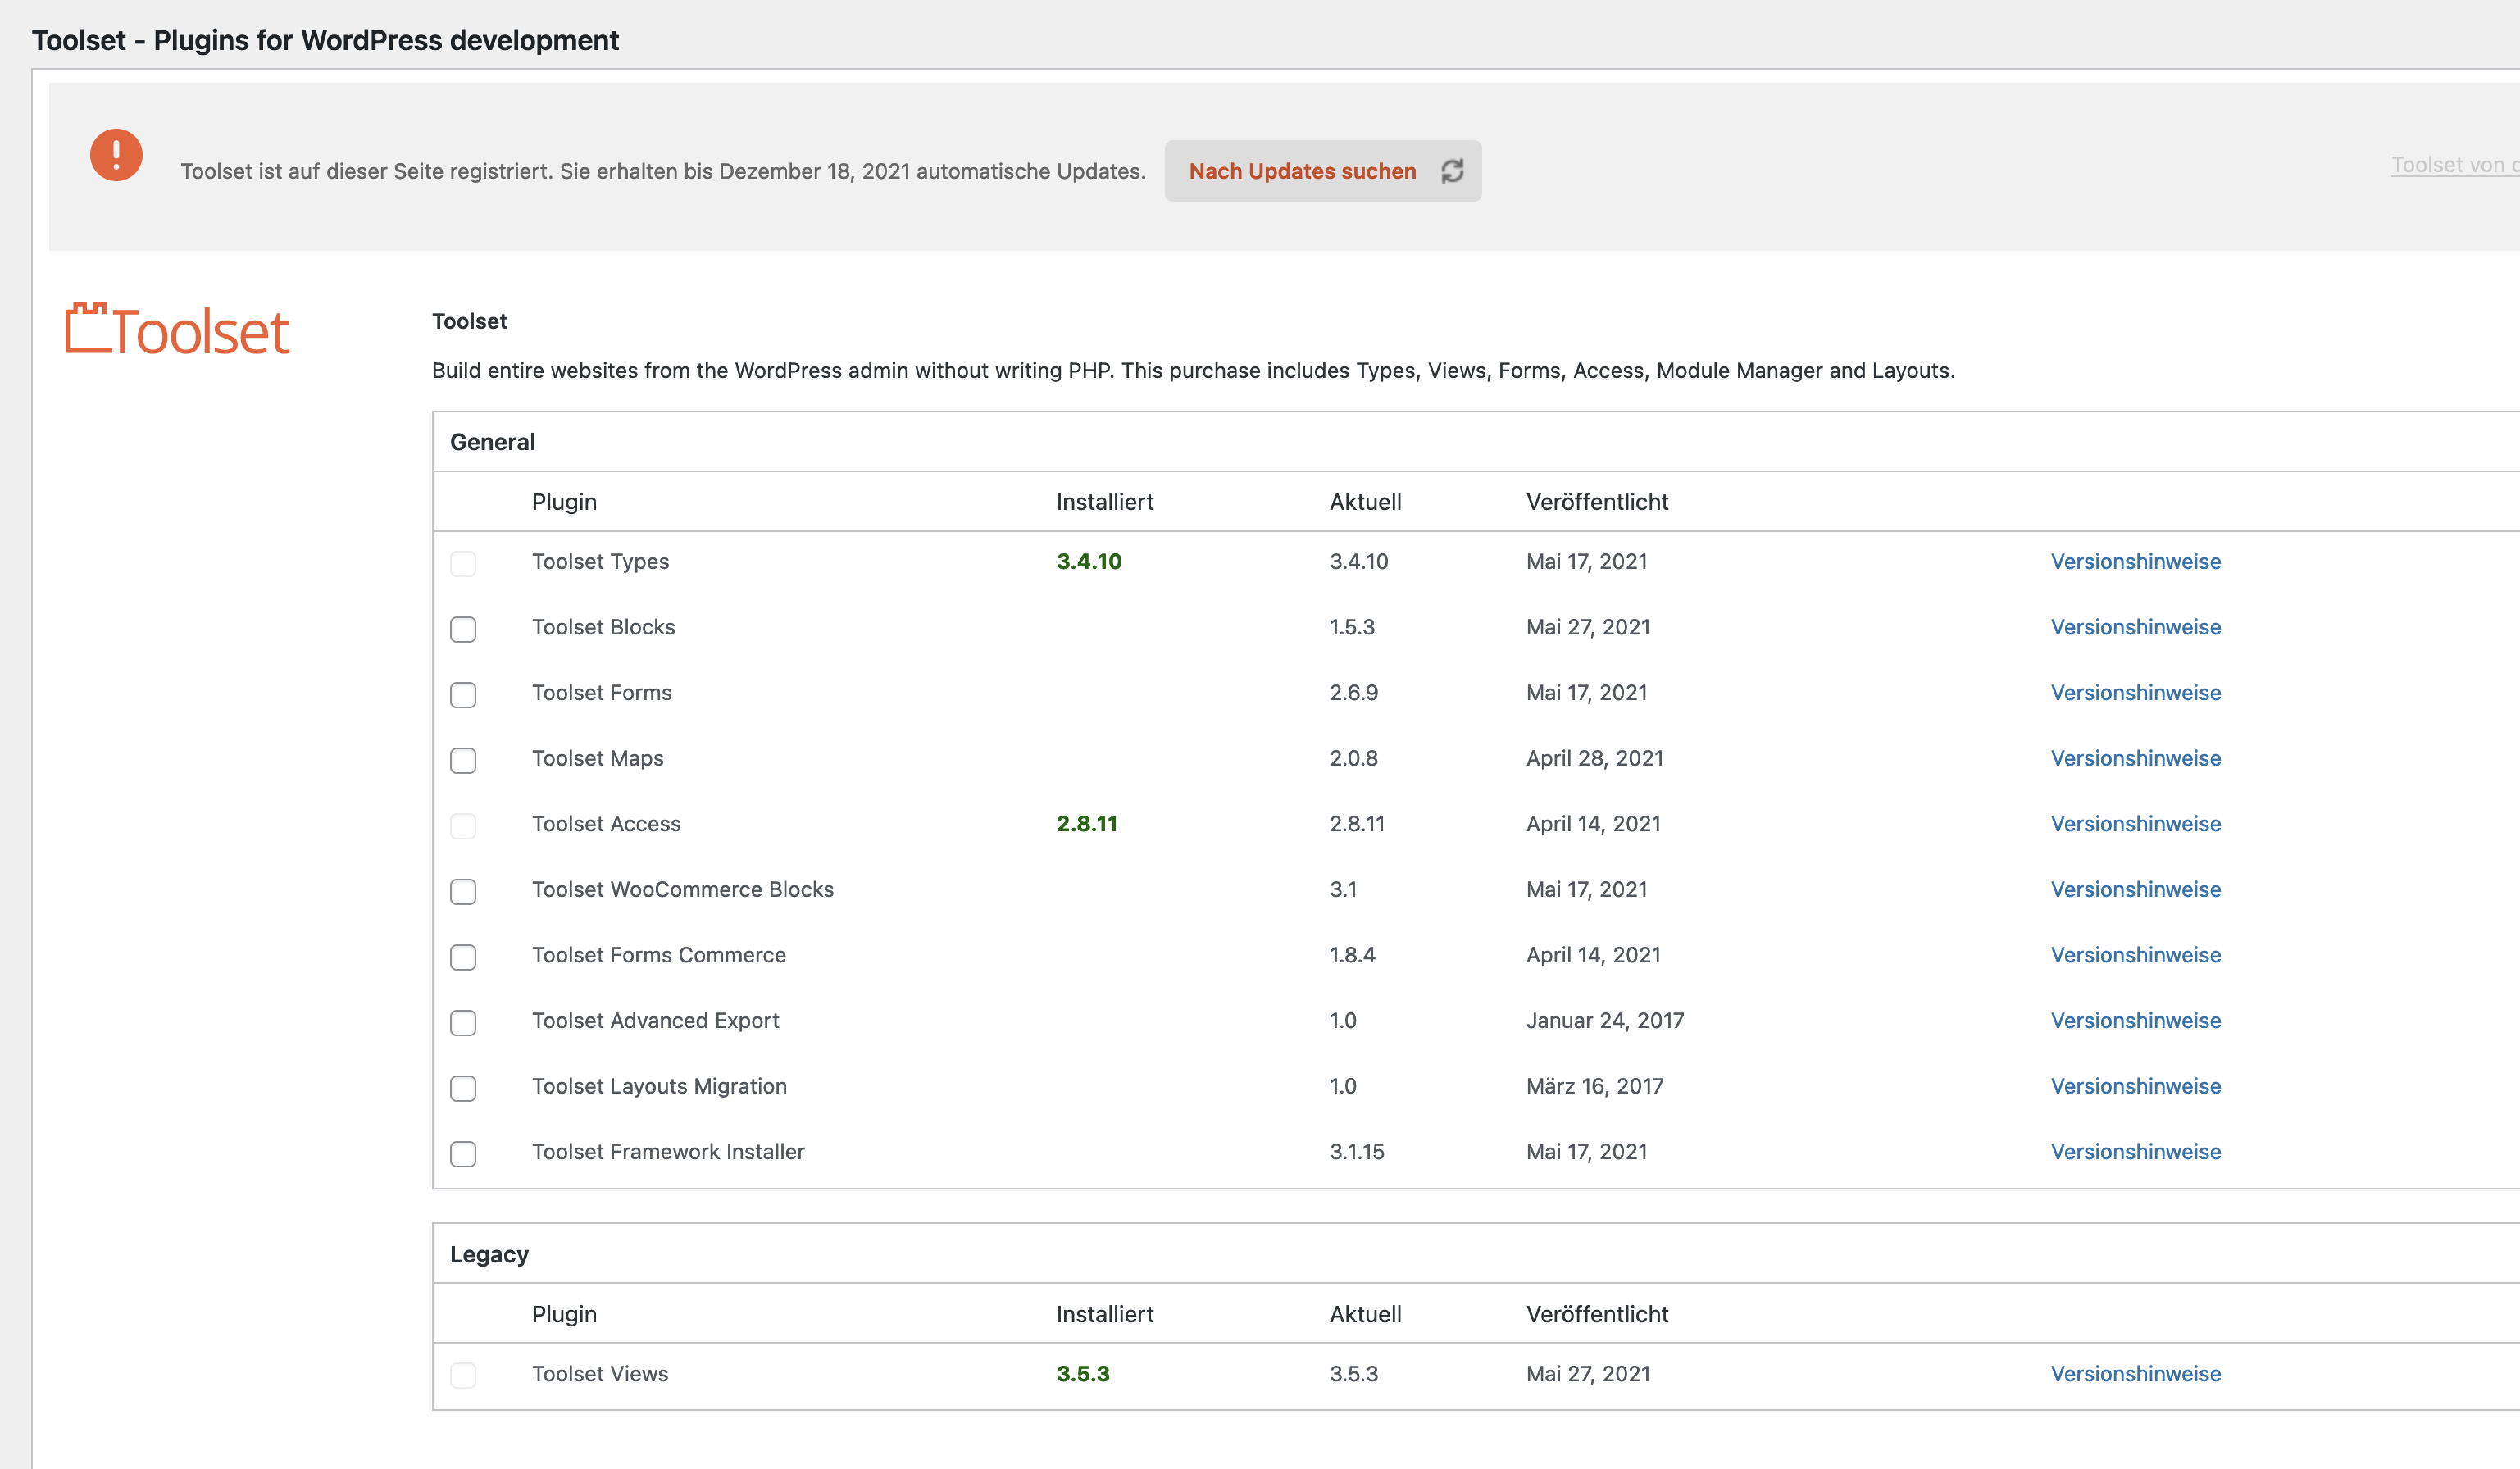The height and width of the screenshot is (1469, 2520).
Task: Click page title 'Toolset - Plugins for WordPress development'
Action: (325, 40)
